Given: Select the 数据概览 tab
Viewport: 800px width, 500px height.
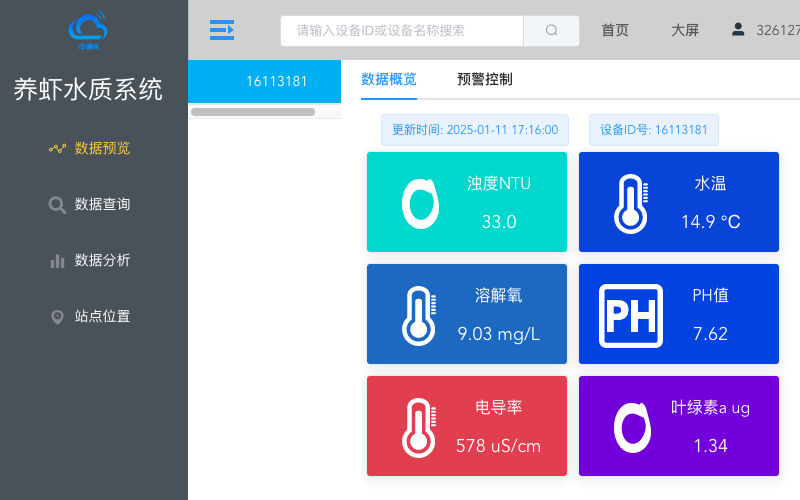Looking at the screenshot, I should tap(389, 79).
